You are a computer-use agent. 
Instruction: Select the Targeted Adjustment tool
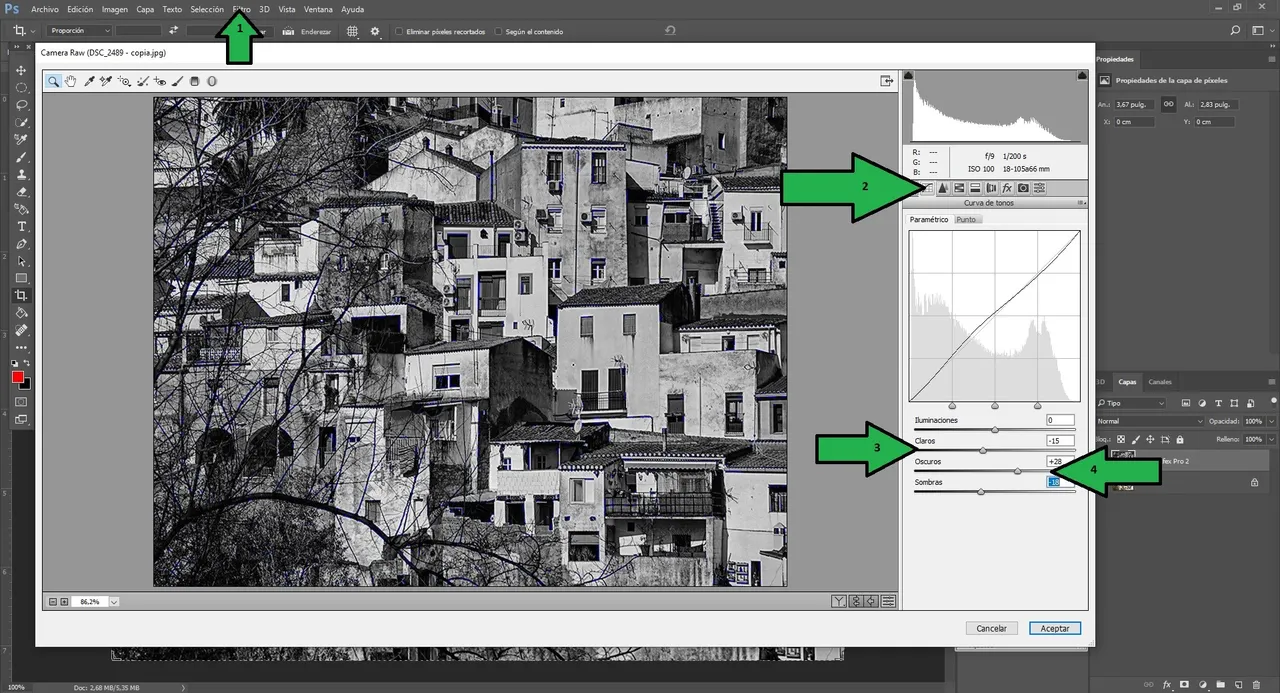[124, 81]
